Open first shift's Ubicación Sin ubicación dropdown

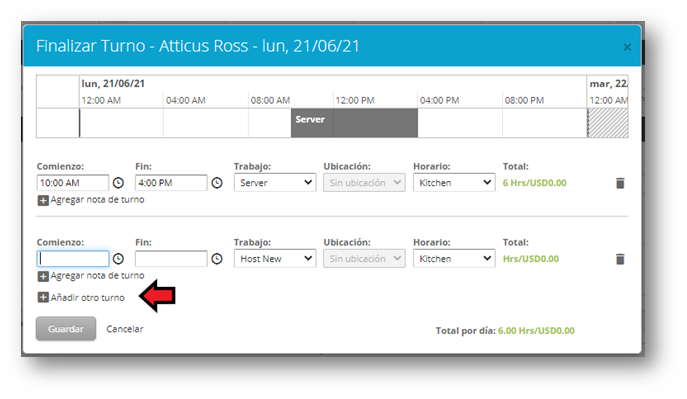click(364, 183)
